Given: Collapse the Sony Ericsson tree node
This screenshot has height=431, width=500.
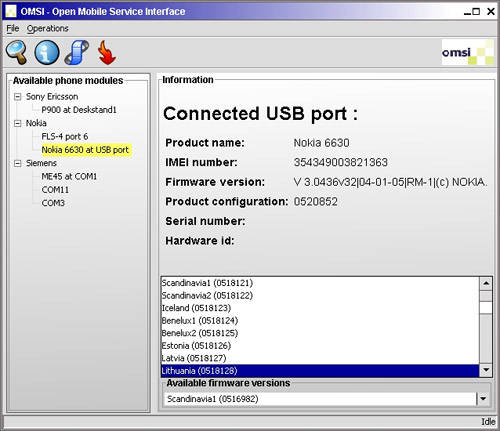Looking at the screenshot, I should [17, 97].
